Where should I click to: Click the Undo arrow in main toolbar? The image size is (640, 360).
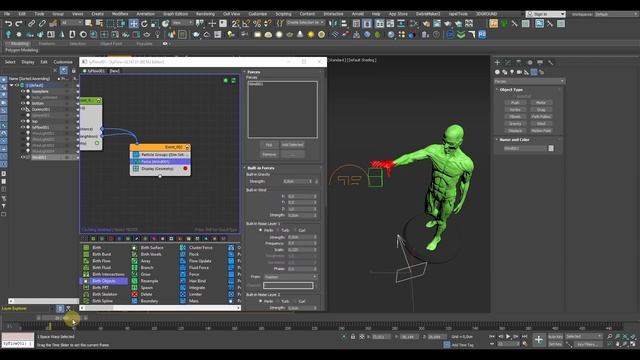tap(8, 24)
